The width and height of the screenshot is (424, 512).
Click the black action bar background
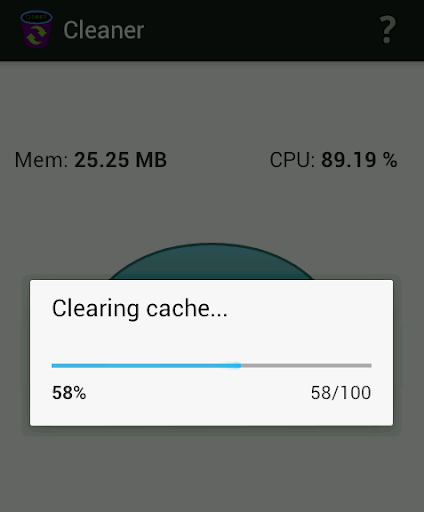point(260,30)
